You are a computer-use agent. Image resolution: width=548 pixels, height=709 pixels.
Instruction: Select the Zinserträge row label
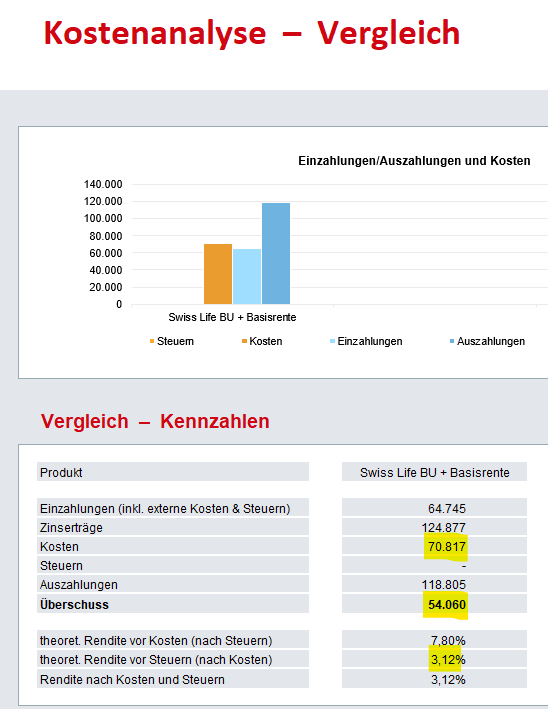[x=71, y=528]
